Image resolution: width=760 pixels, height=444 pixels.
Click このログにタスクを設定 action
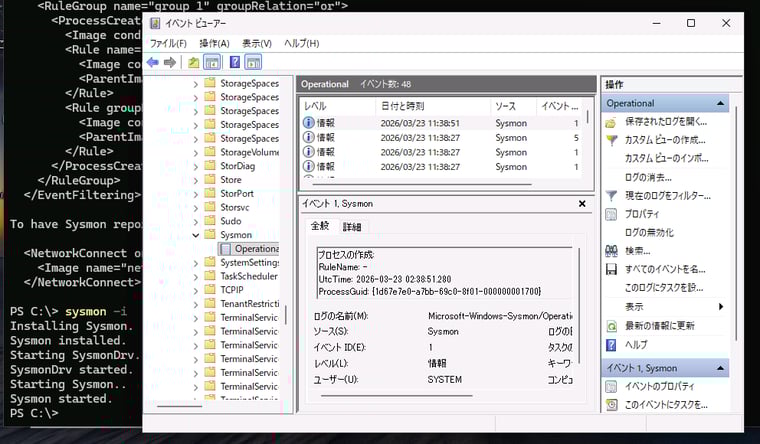point(664,288)
